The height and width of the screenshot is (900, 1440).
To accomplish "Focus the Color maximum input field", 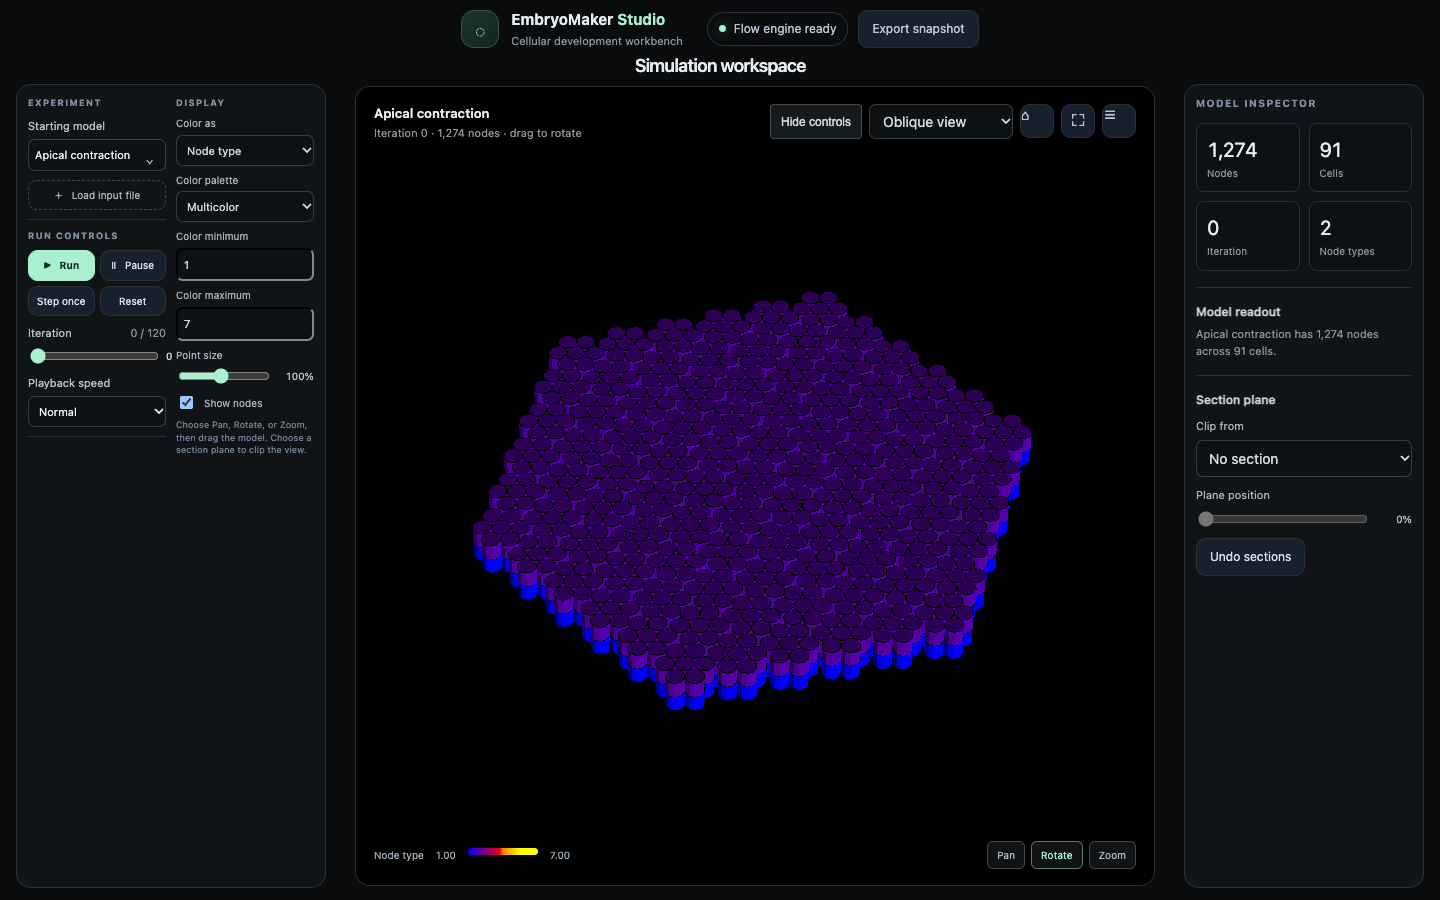I will coord(245,324).
